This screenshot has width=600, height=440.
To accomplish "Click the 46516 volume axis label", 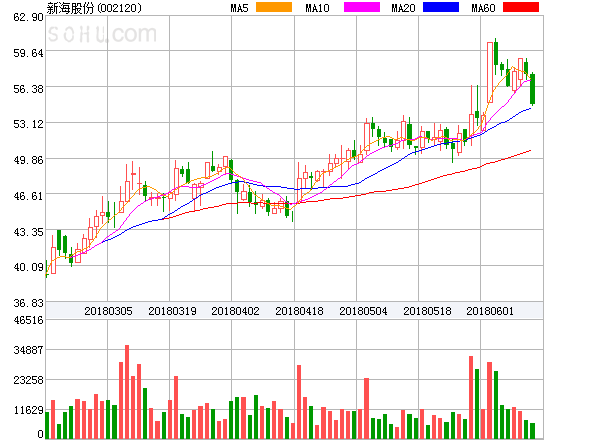I will [x=28, y=320].
